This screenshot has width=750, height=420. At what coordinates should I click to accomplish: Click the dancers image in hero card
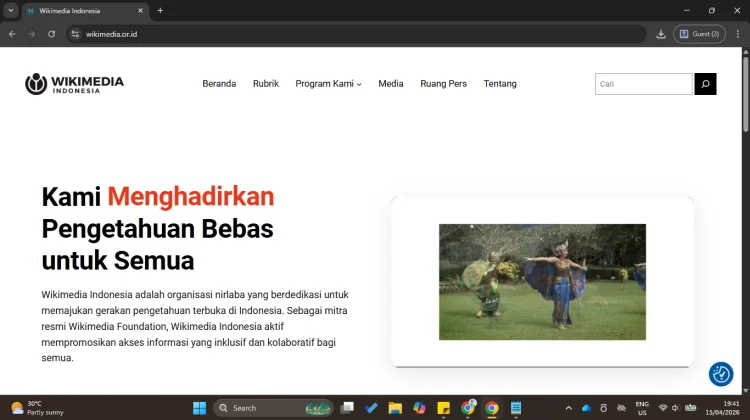[x=542, y=282]
